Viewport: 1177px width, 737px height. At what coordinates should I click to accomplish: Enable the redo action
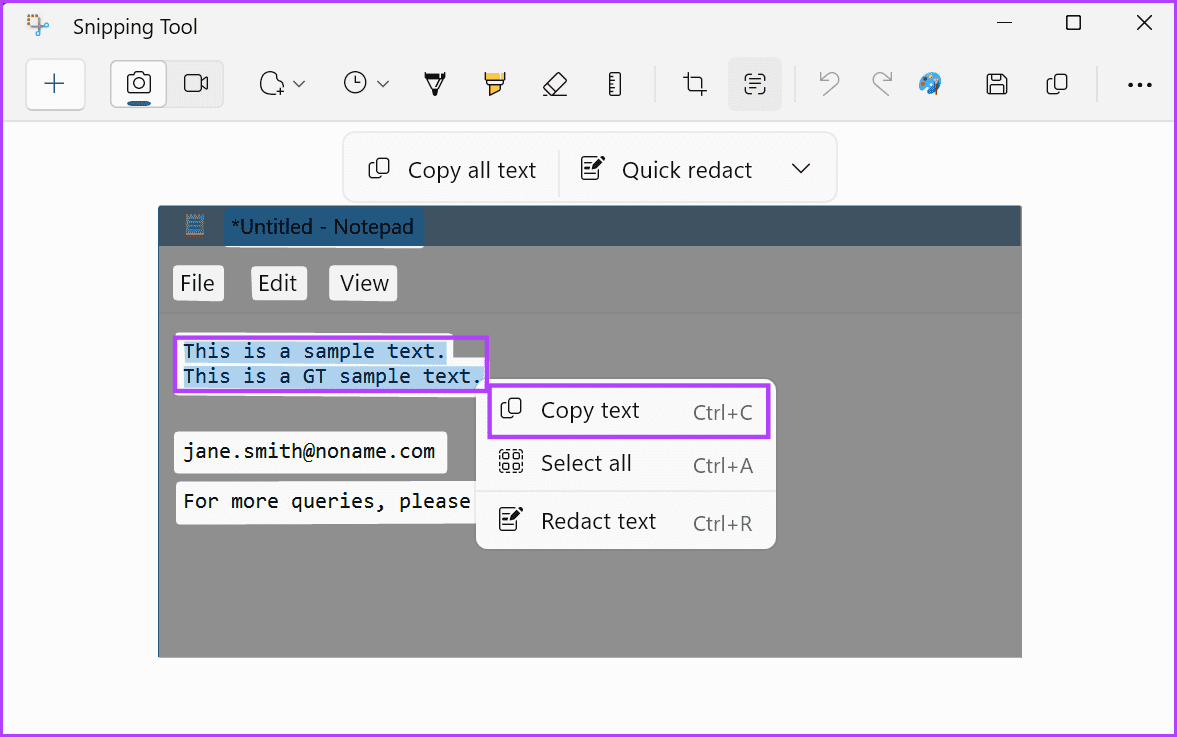(882, 84)
